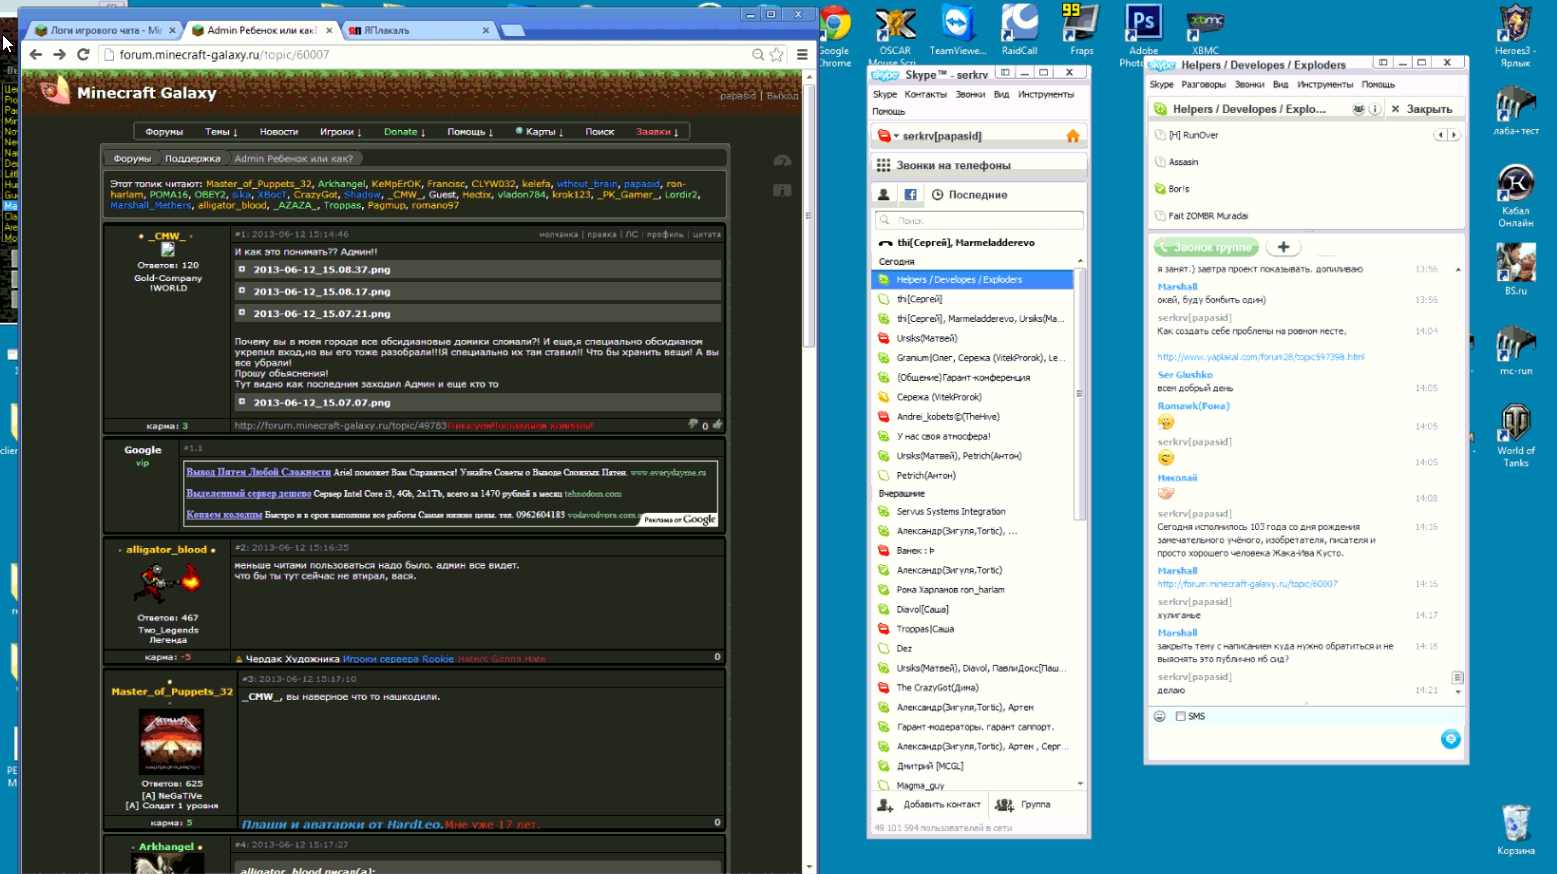
Task: Open the Последние tab in Skype
Action: (969, 195)
